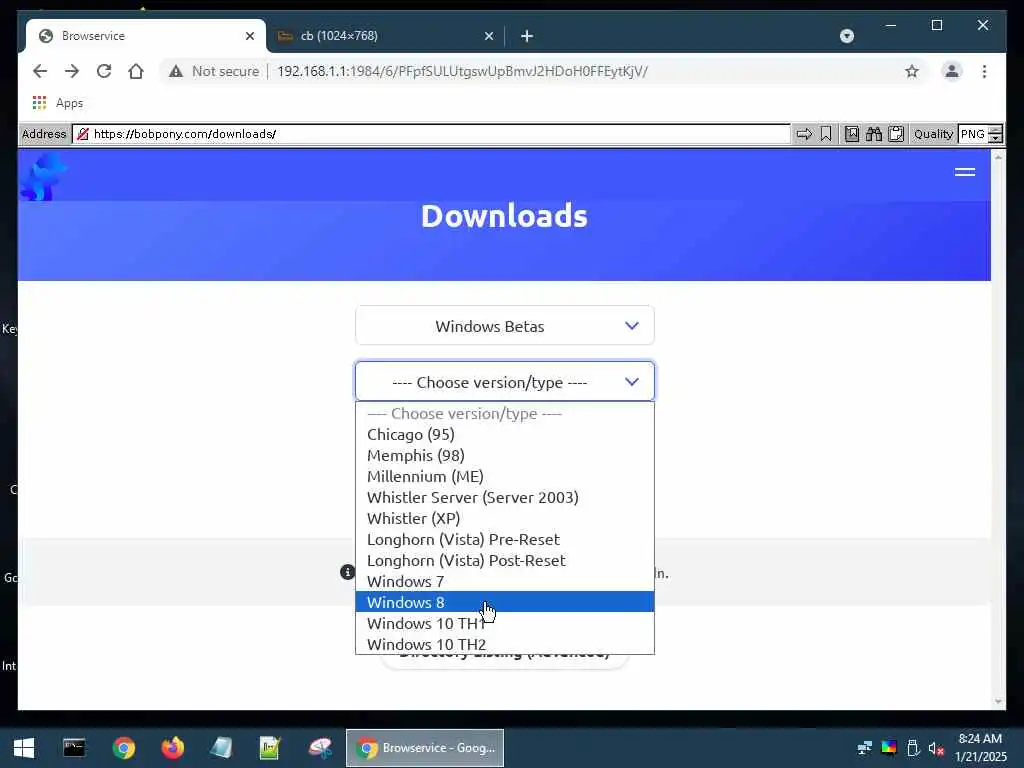Image resolution: width=1024 pixels, height=768 pixels.
Task: Decrease the Quality spinner value
Action: 995,138
